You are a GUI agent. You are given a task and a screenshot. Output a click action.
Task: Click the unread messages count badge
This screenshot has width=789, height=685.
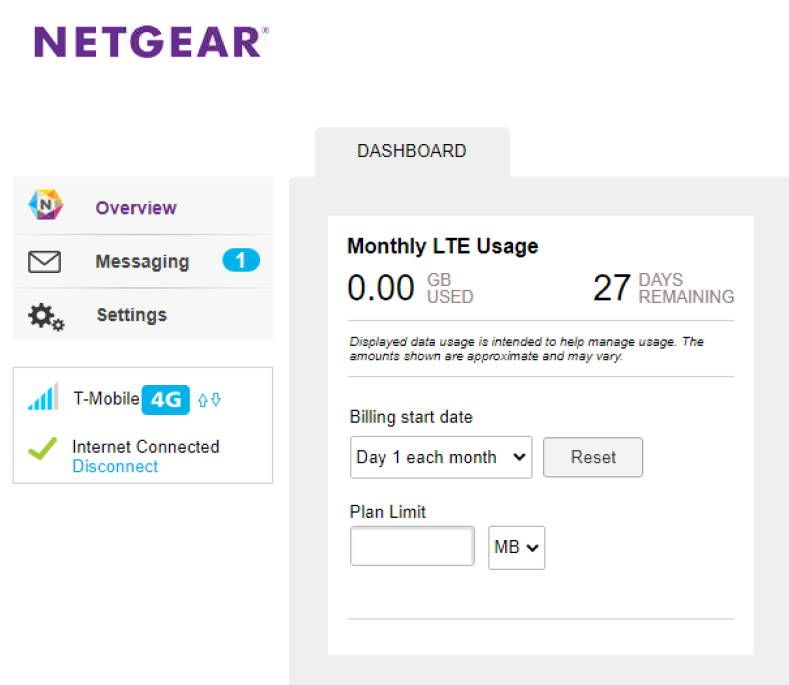coord(241,261)
